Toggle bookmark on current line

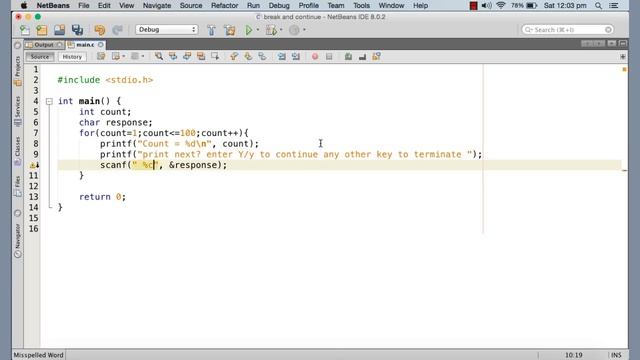pos(262,56)
